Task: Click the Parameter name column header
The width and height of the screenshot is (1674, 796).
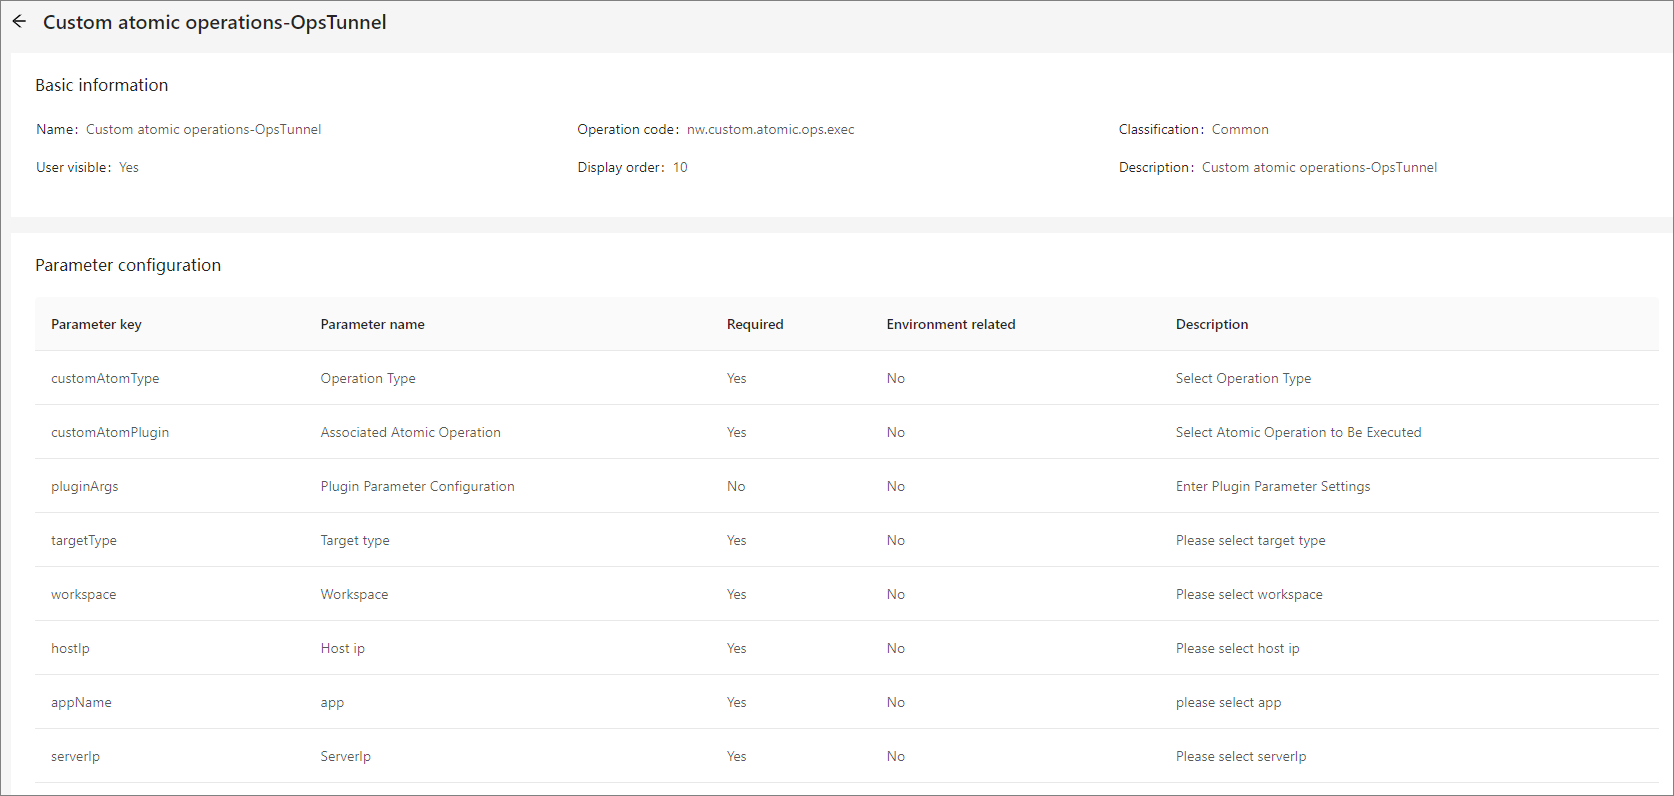Action: point(372,324)
